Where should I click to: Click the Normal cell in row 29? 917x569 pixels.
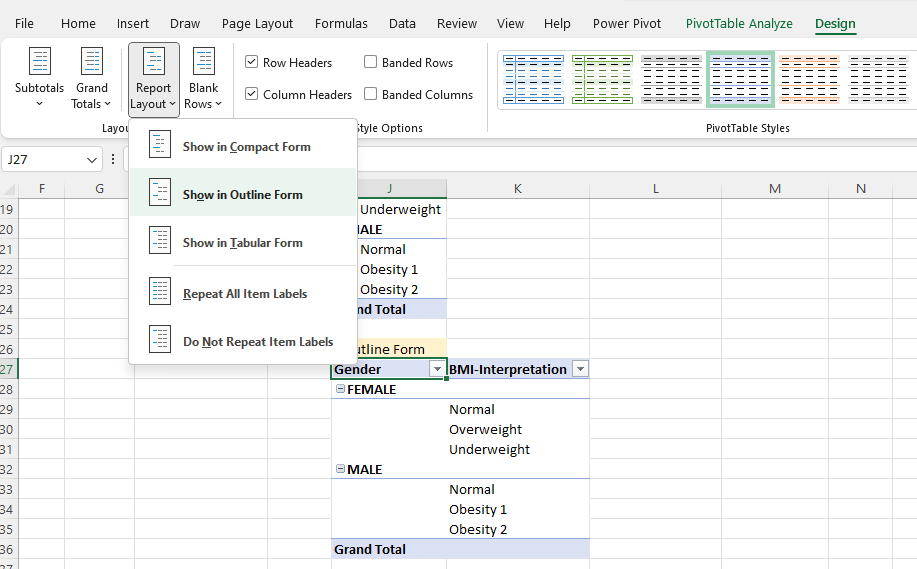(518, 409)
